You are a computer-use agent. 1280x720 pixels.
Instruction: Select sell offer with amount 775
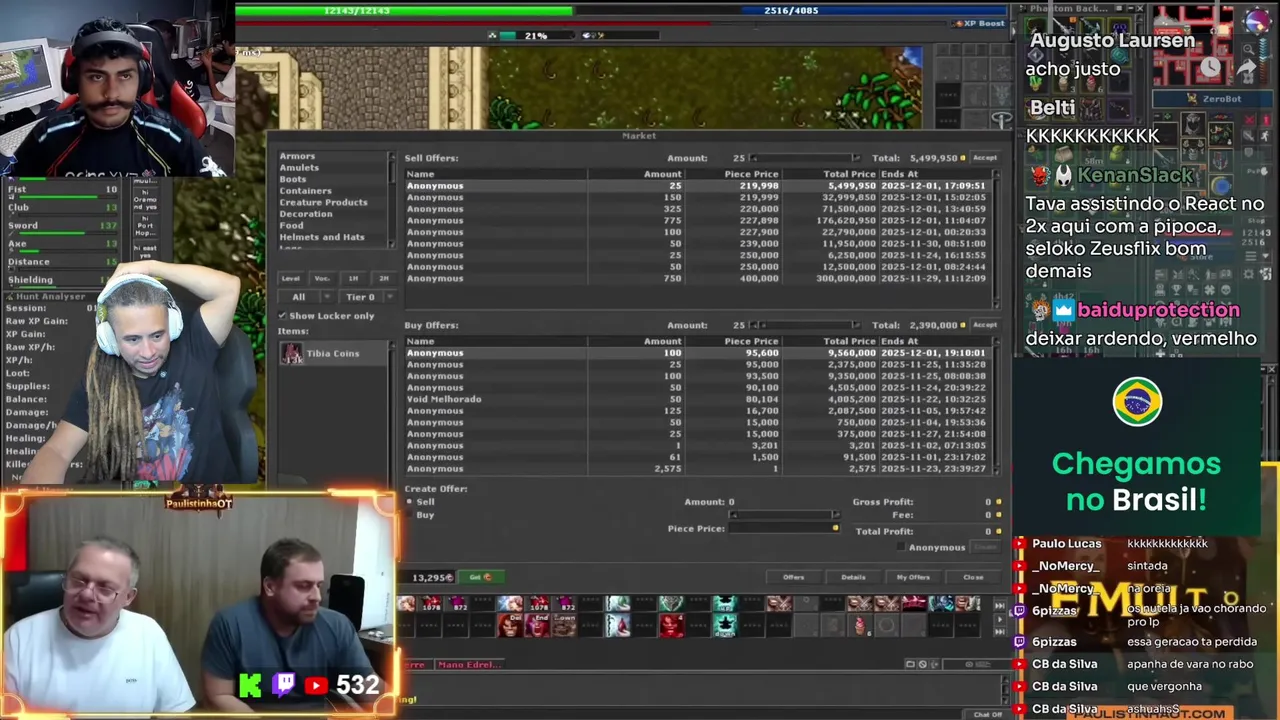pyautogui.click(x=697, y=220)
